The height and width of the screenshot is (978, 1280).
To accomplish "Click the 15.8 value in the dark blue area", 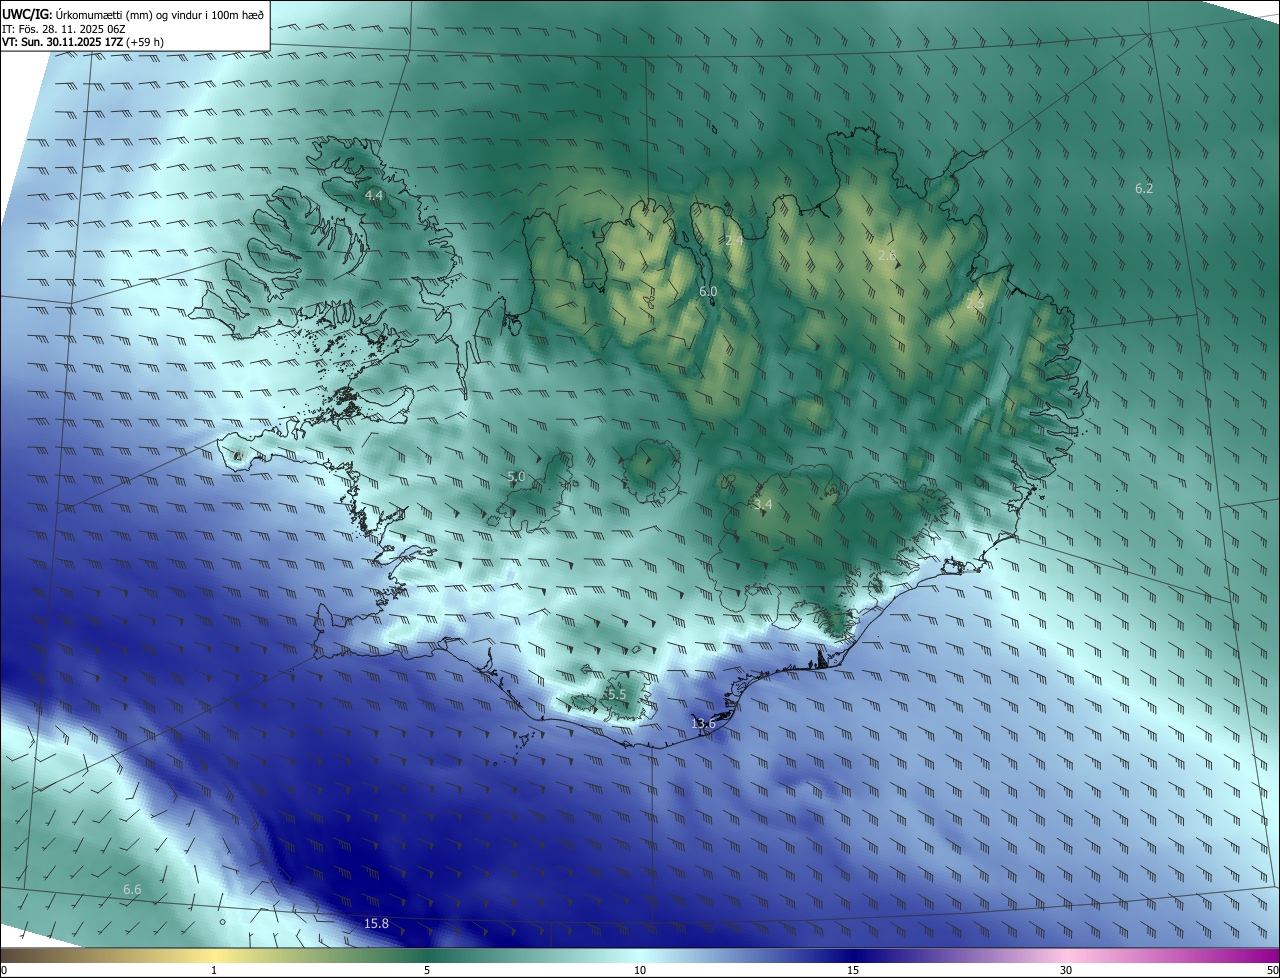I will pos(376,923).
